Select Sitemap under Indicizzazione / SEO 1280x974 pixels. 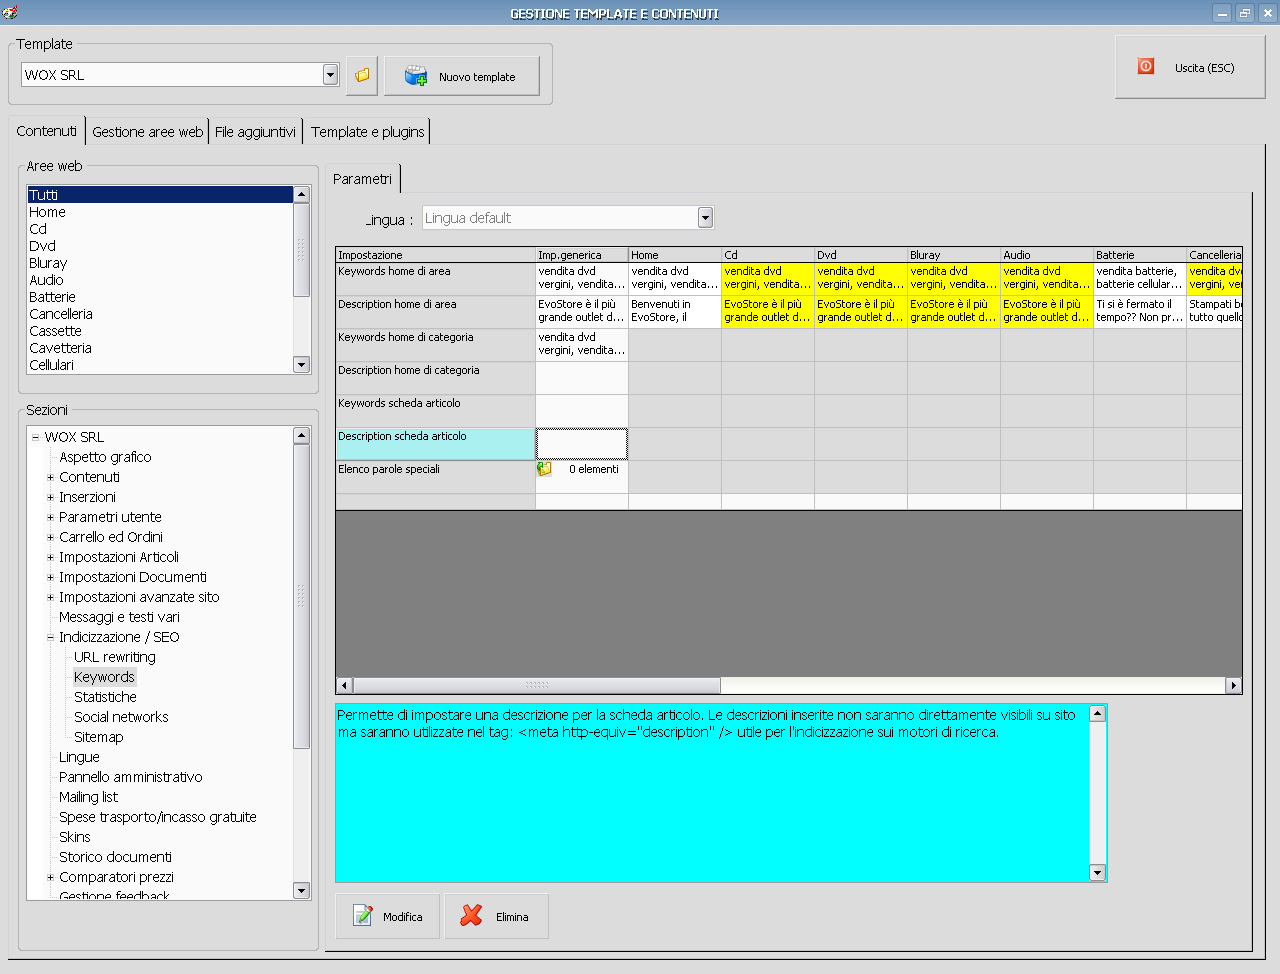tap(99, 737)
